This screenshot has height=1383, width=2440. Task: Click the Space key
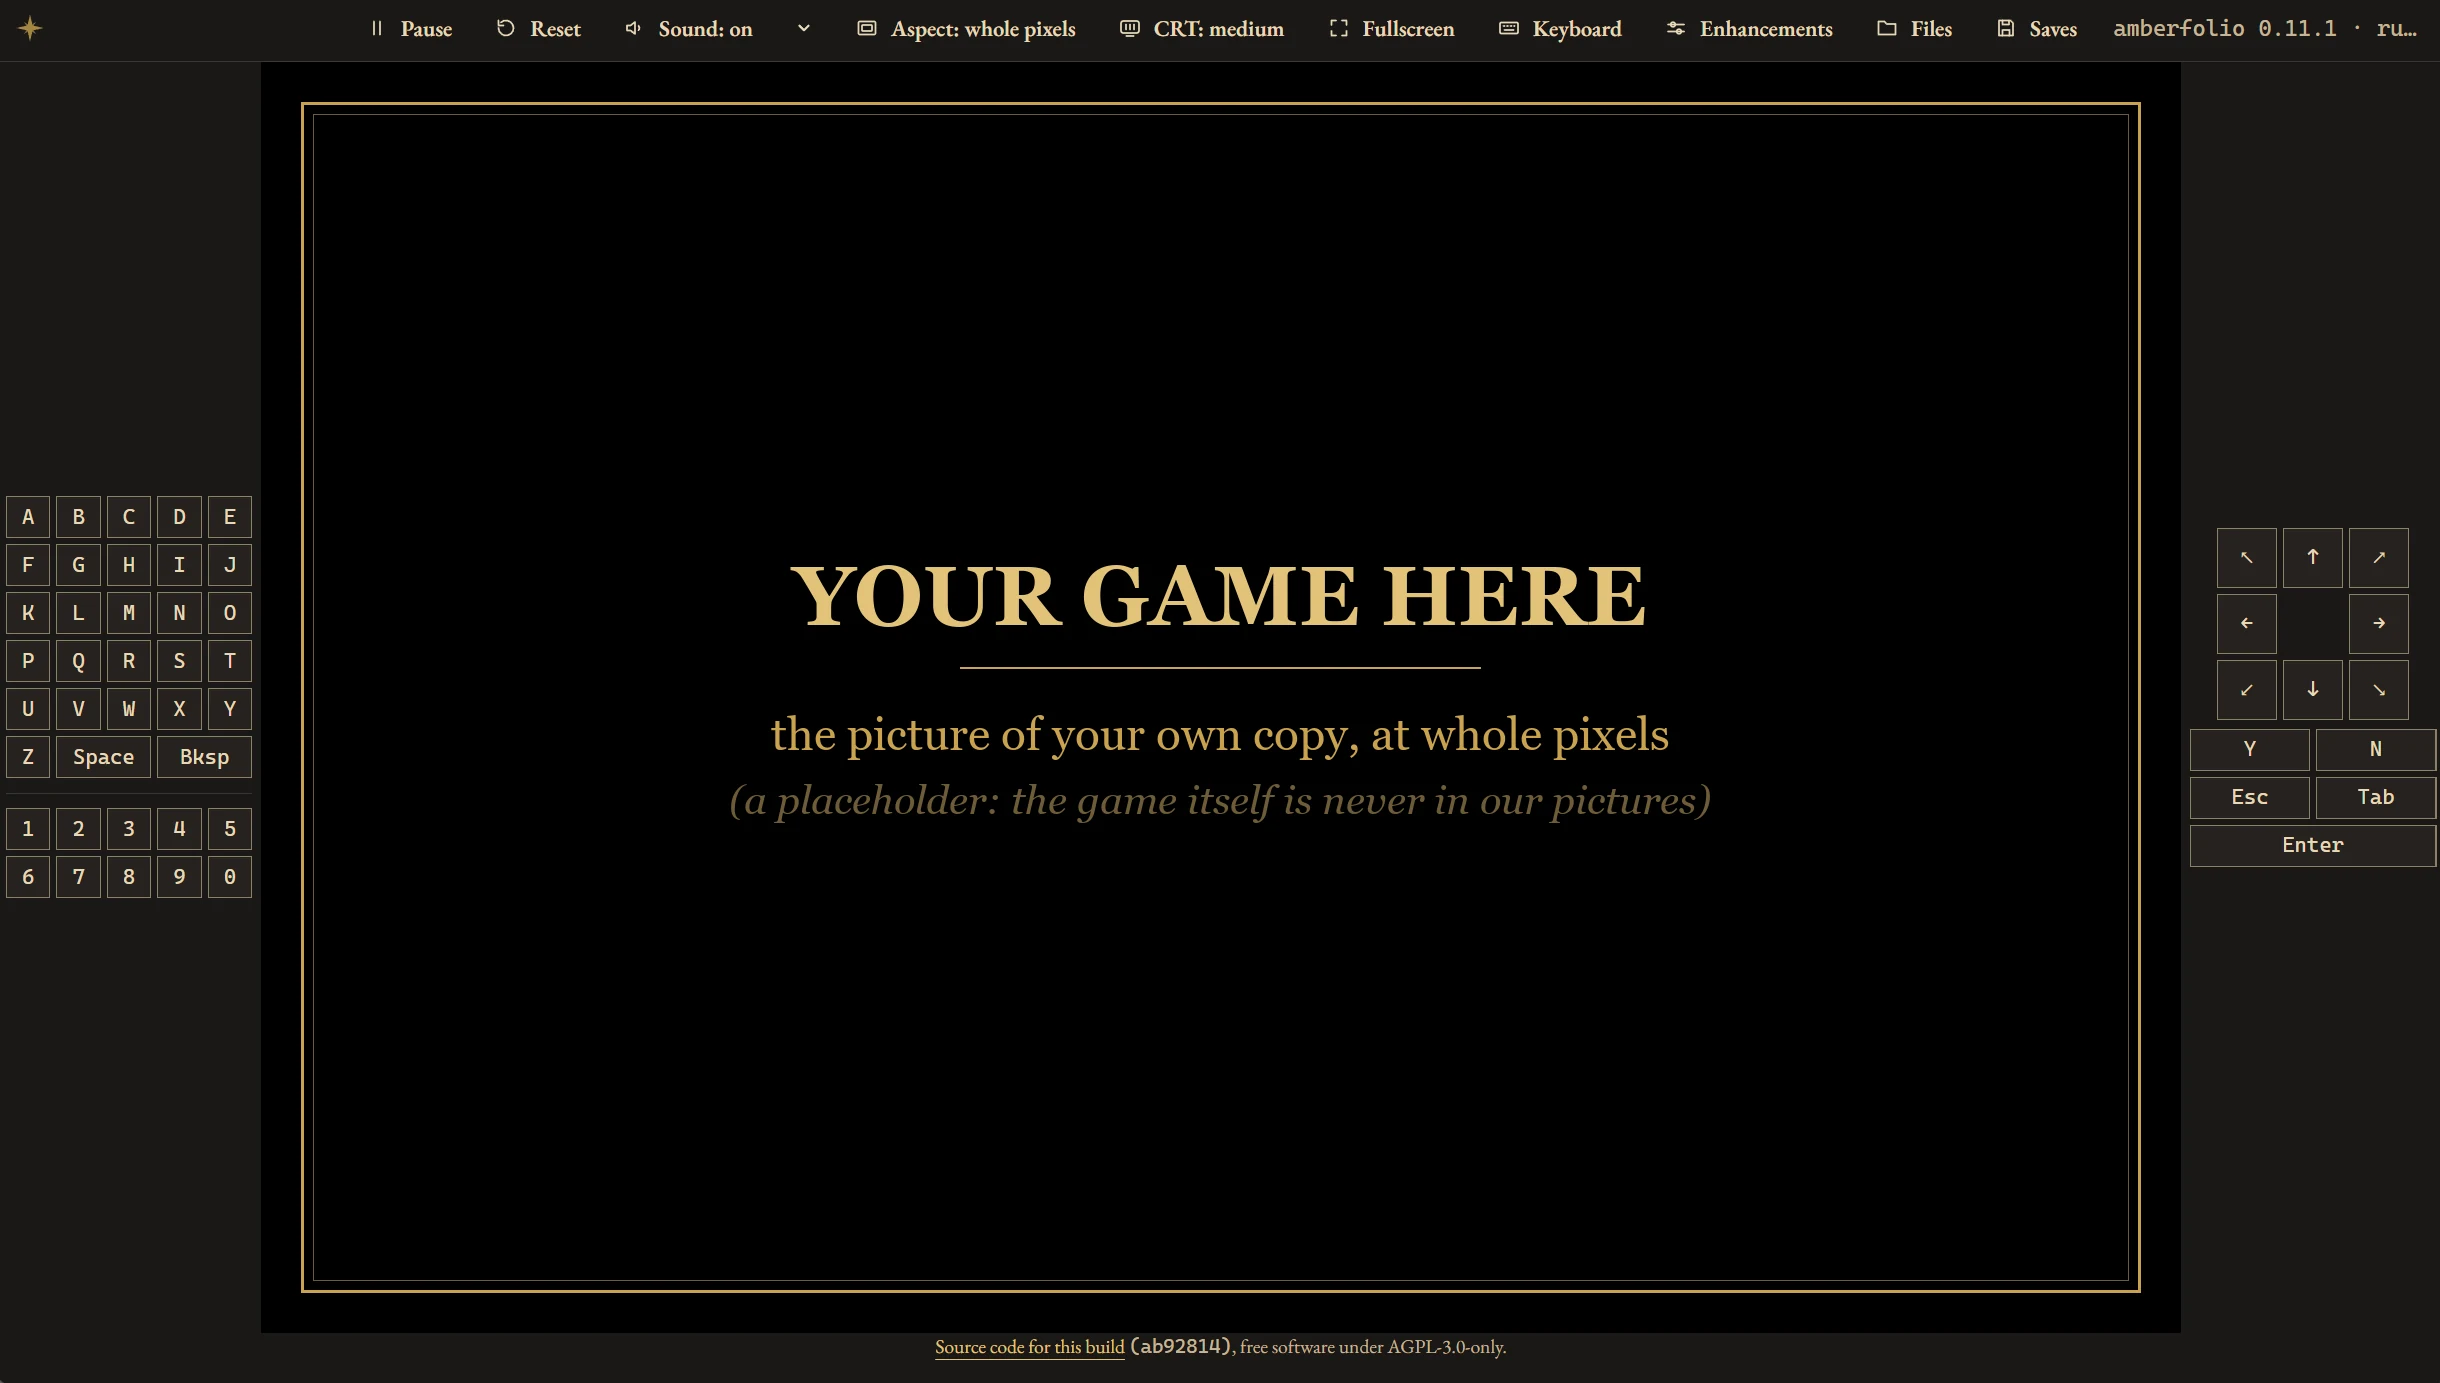pos(103,757)
